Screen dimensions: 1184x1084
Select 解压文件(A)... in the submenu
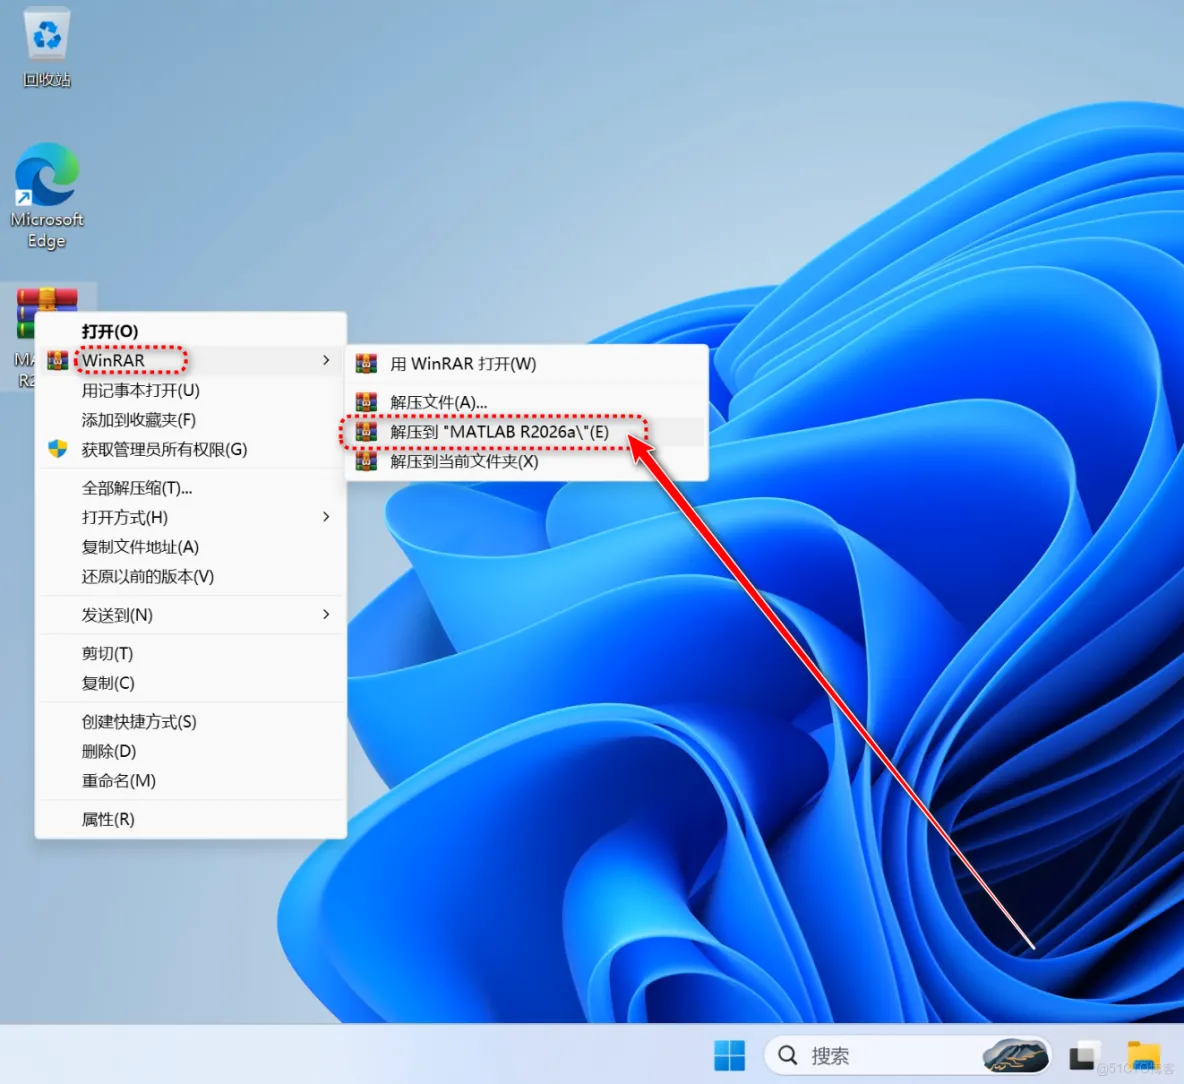tap(526, 402)
